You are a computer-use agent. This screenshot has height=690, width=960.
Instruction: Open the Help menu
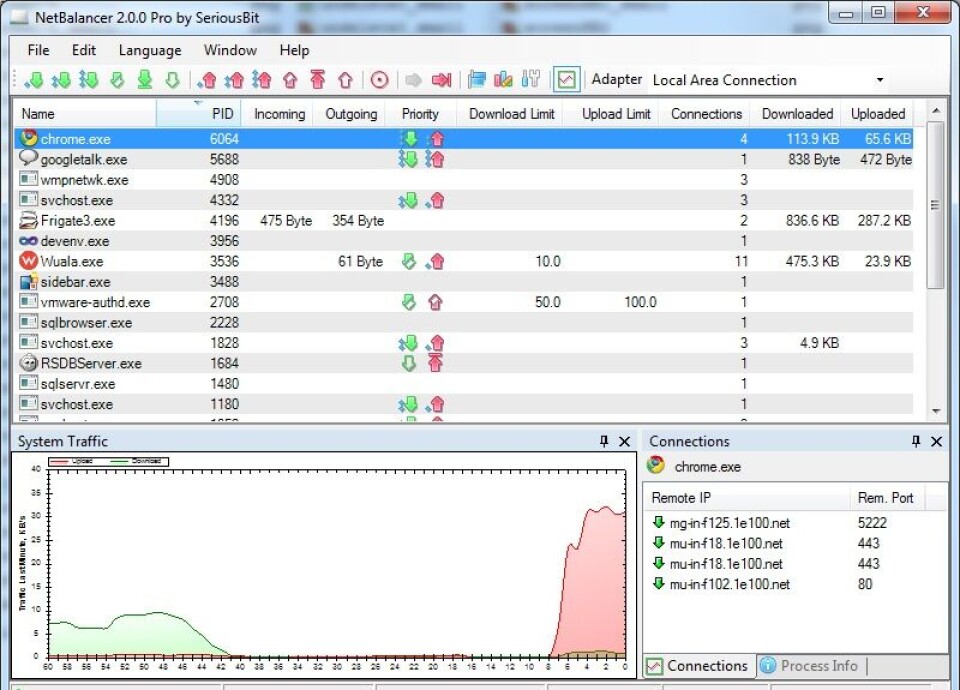click(x=294, y=50)
